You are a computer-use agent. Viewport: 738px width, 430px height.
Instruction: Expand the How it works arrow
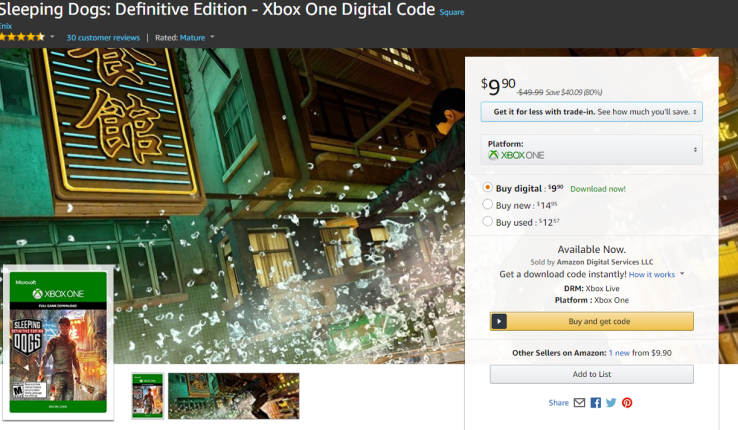(x=682, y=274)
